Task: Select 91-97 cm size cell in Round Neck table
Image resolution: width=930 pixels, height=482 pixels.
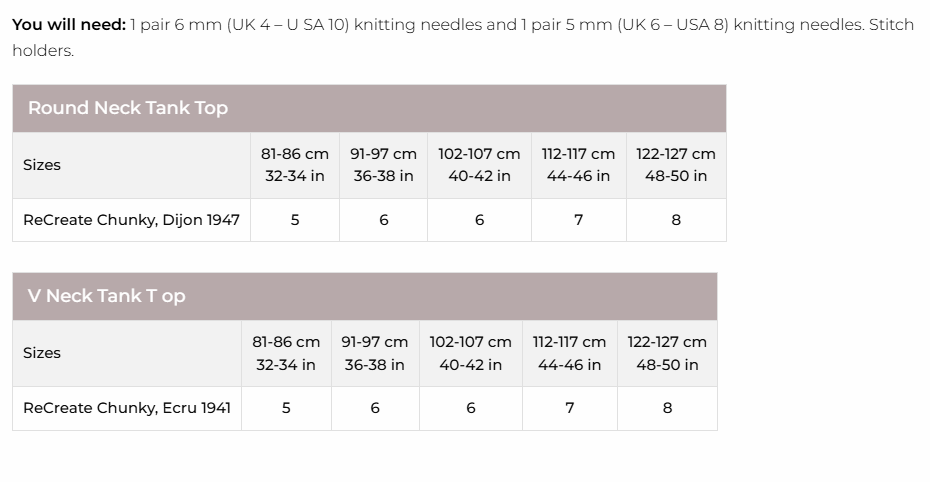Action: pyautogui.click(x=383, y=165)
